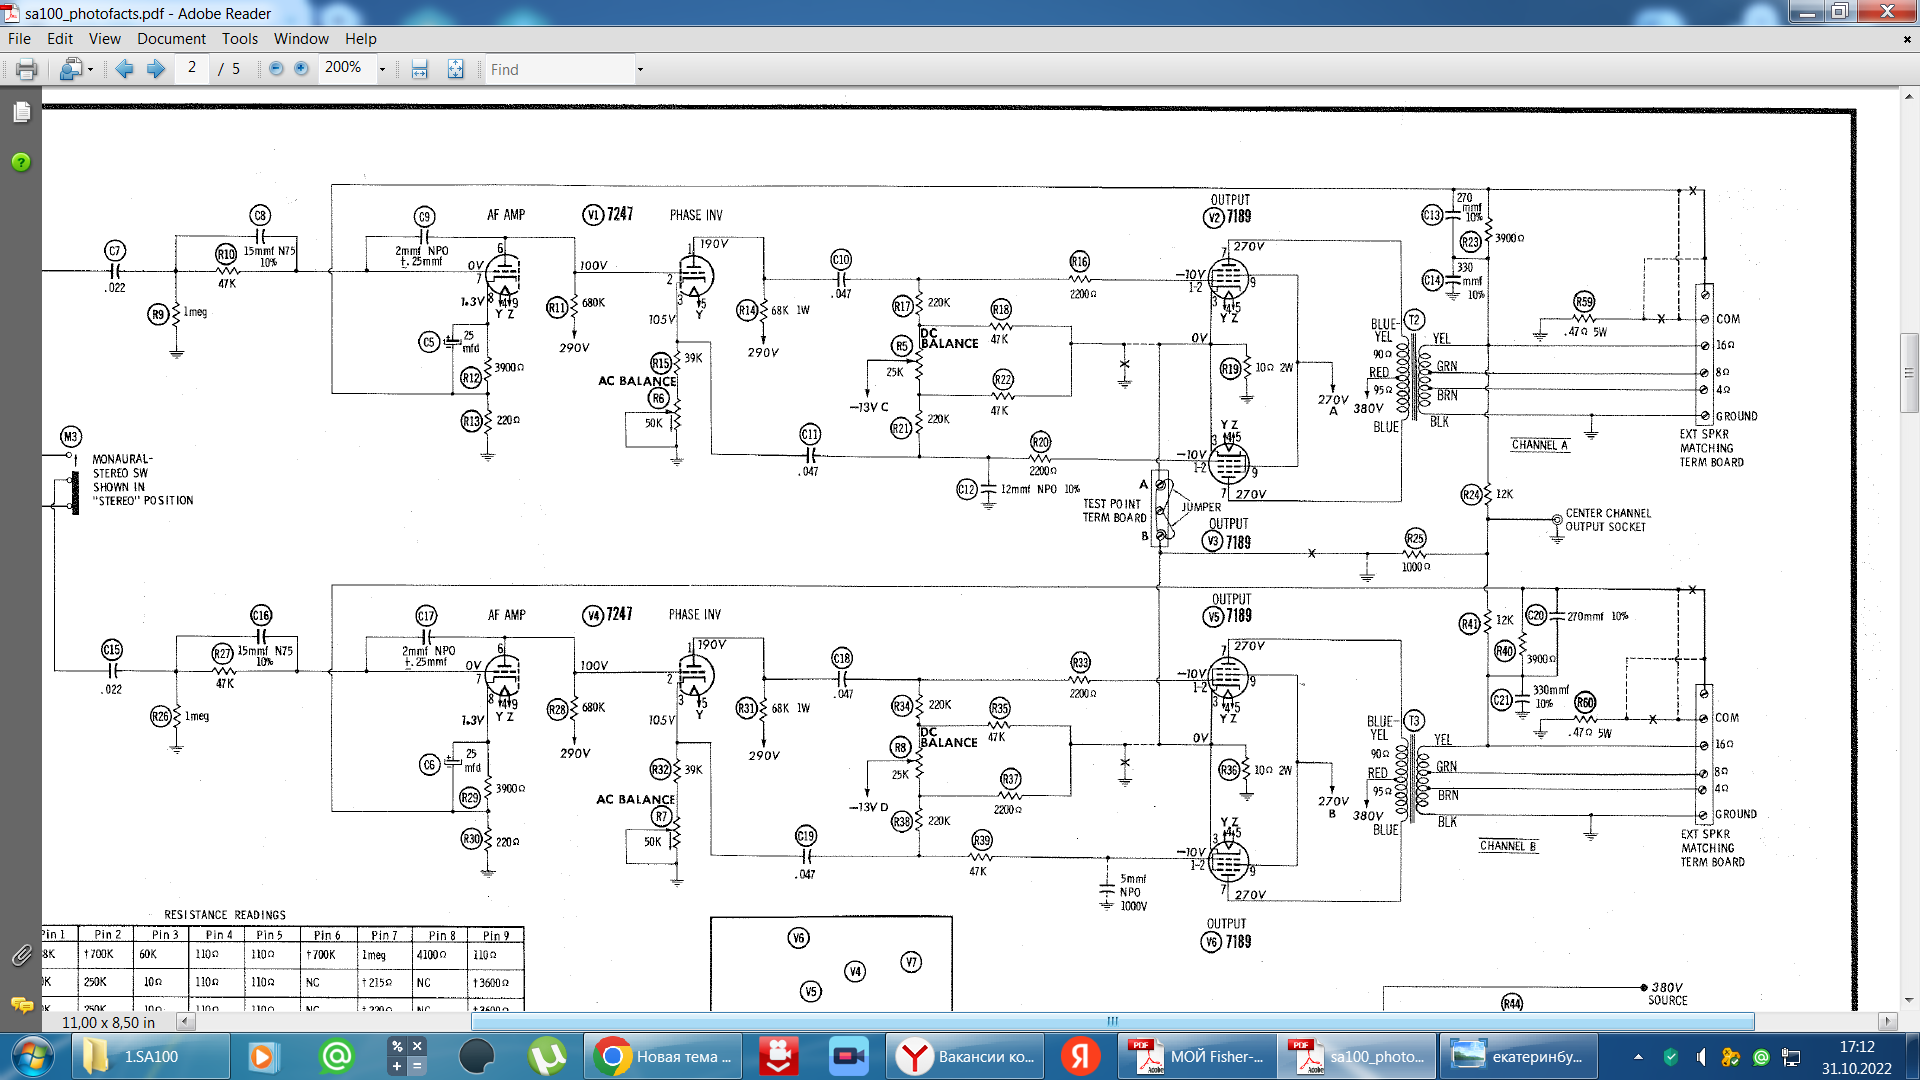Open the Pages panel in the navigation pane

click(x=21, y=112)
